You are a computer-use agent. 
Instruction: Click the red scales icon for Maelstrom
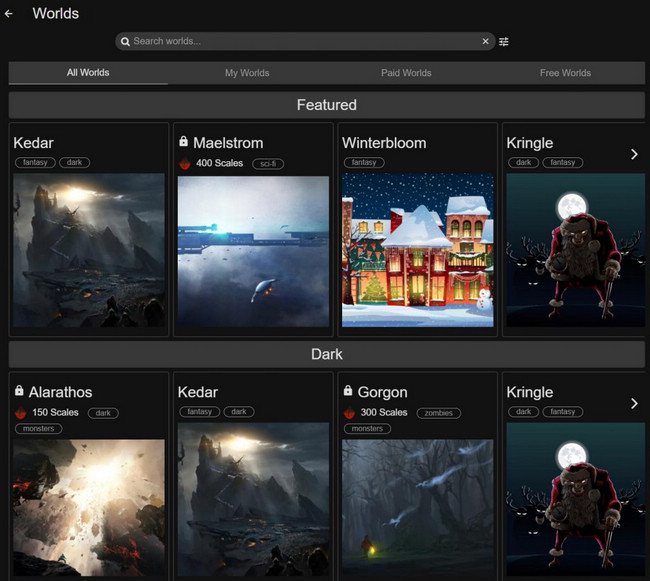[x=184, y=163]
